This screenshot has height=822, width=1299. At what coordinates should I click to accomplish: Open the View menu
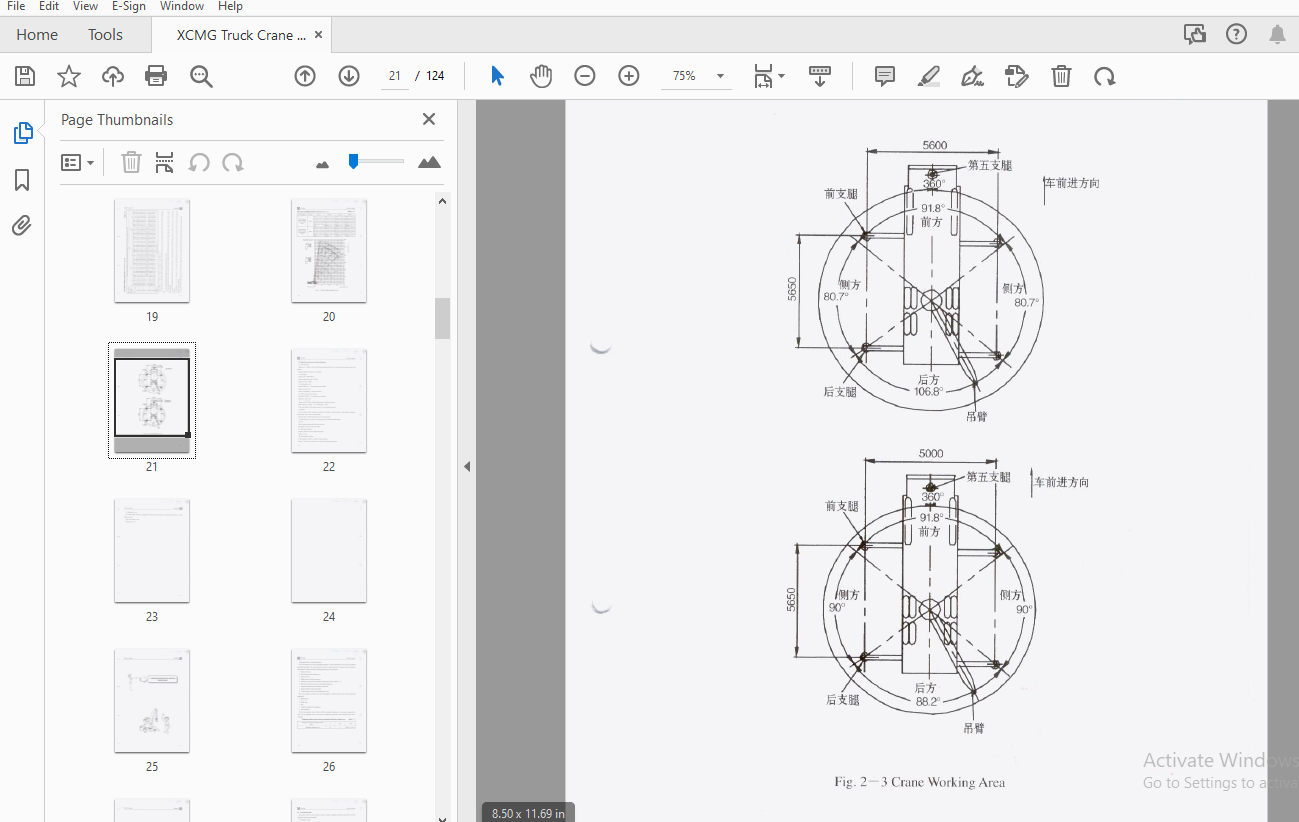click(x=85, y=6)
